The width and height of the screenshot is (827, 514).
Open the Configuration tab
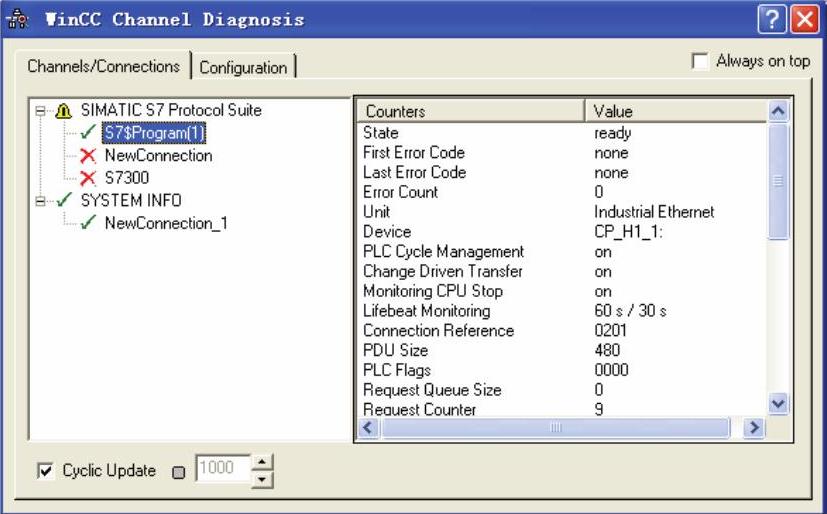coord(243,67)
